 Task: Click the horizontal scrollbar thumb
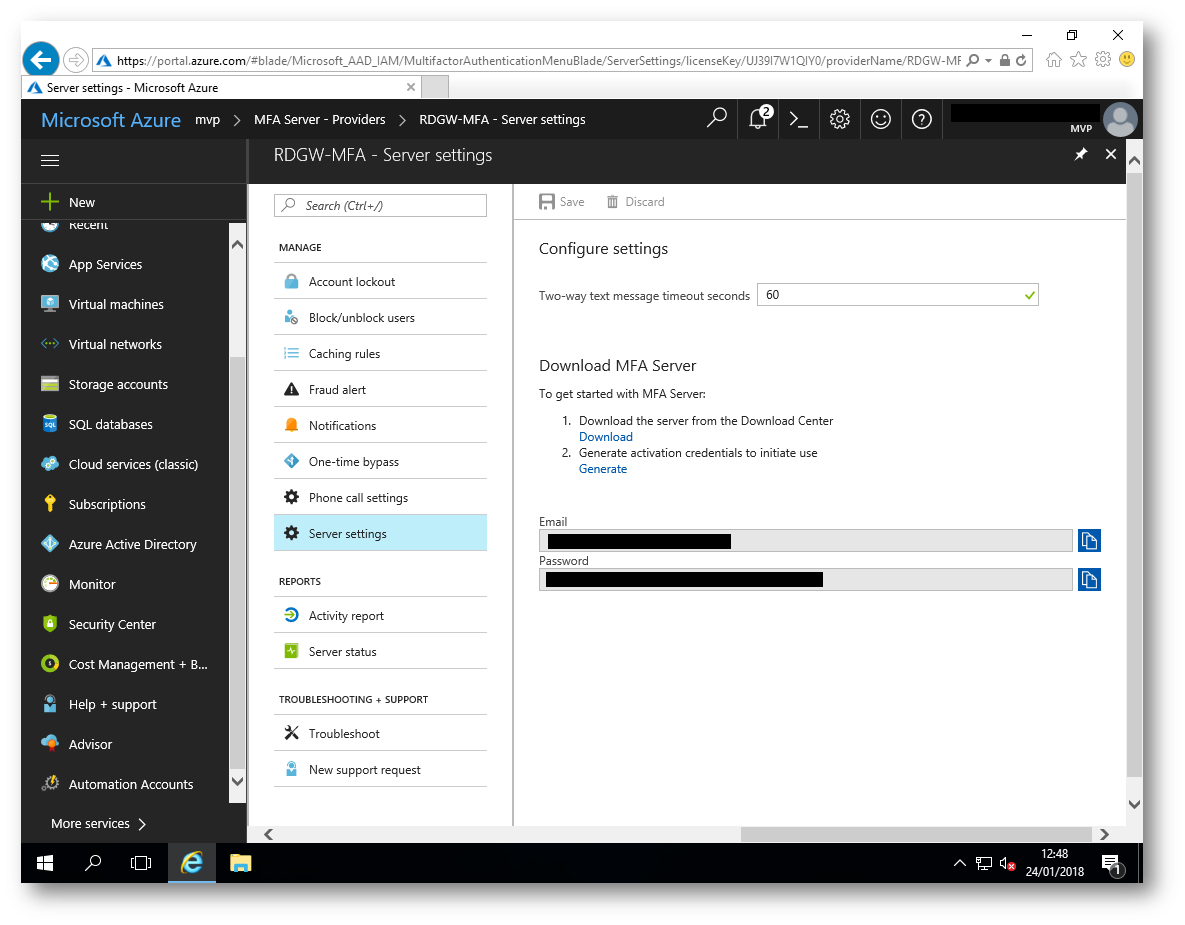(x=916, y=834)
